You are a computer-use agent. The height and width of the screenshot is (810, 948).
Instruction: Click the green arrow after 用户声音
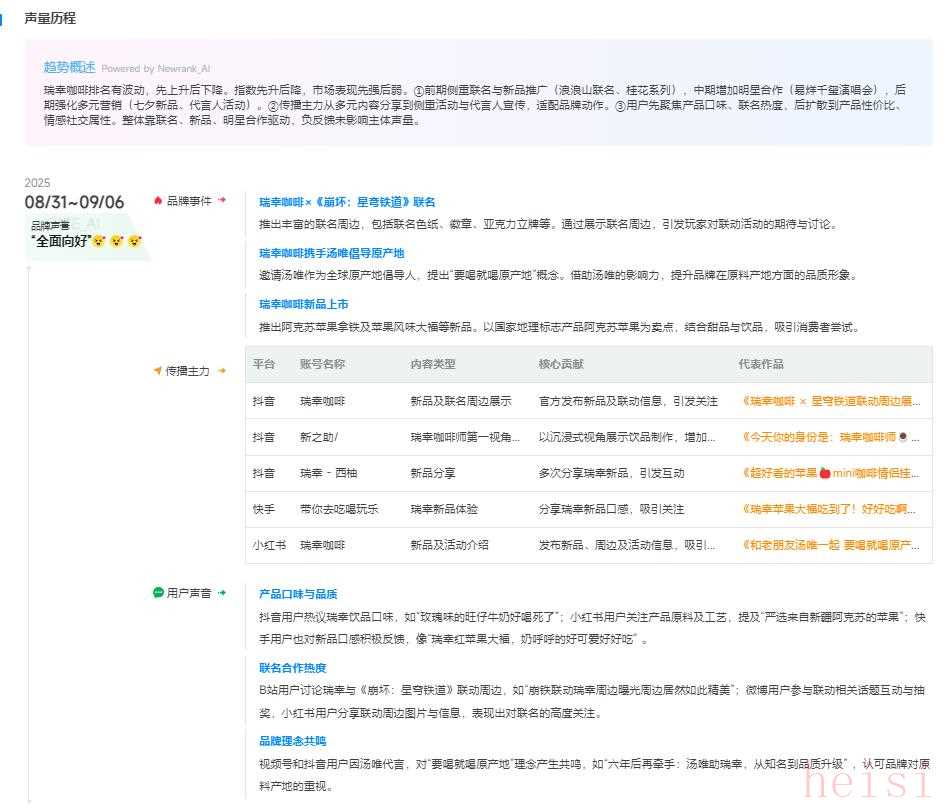(222, 593)
